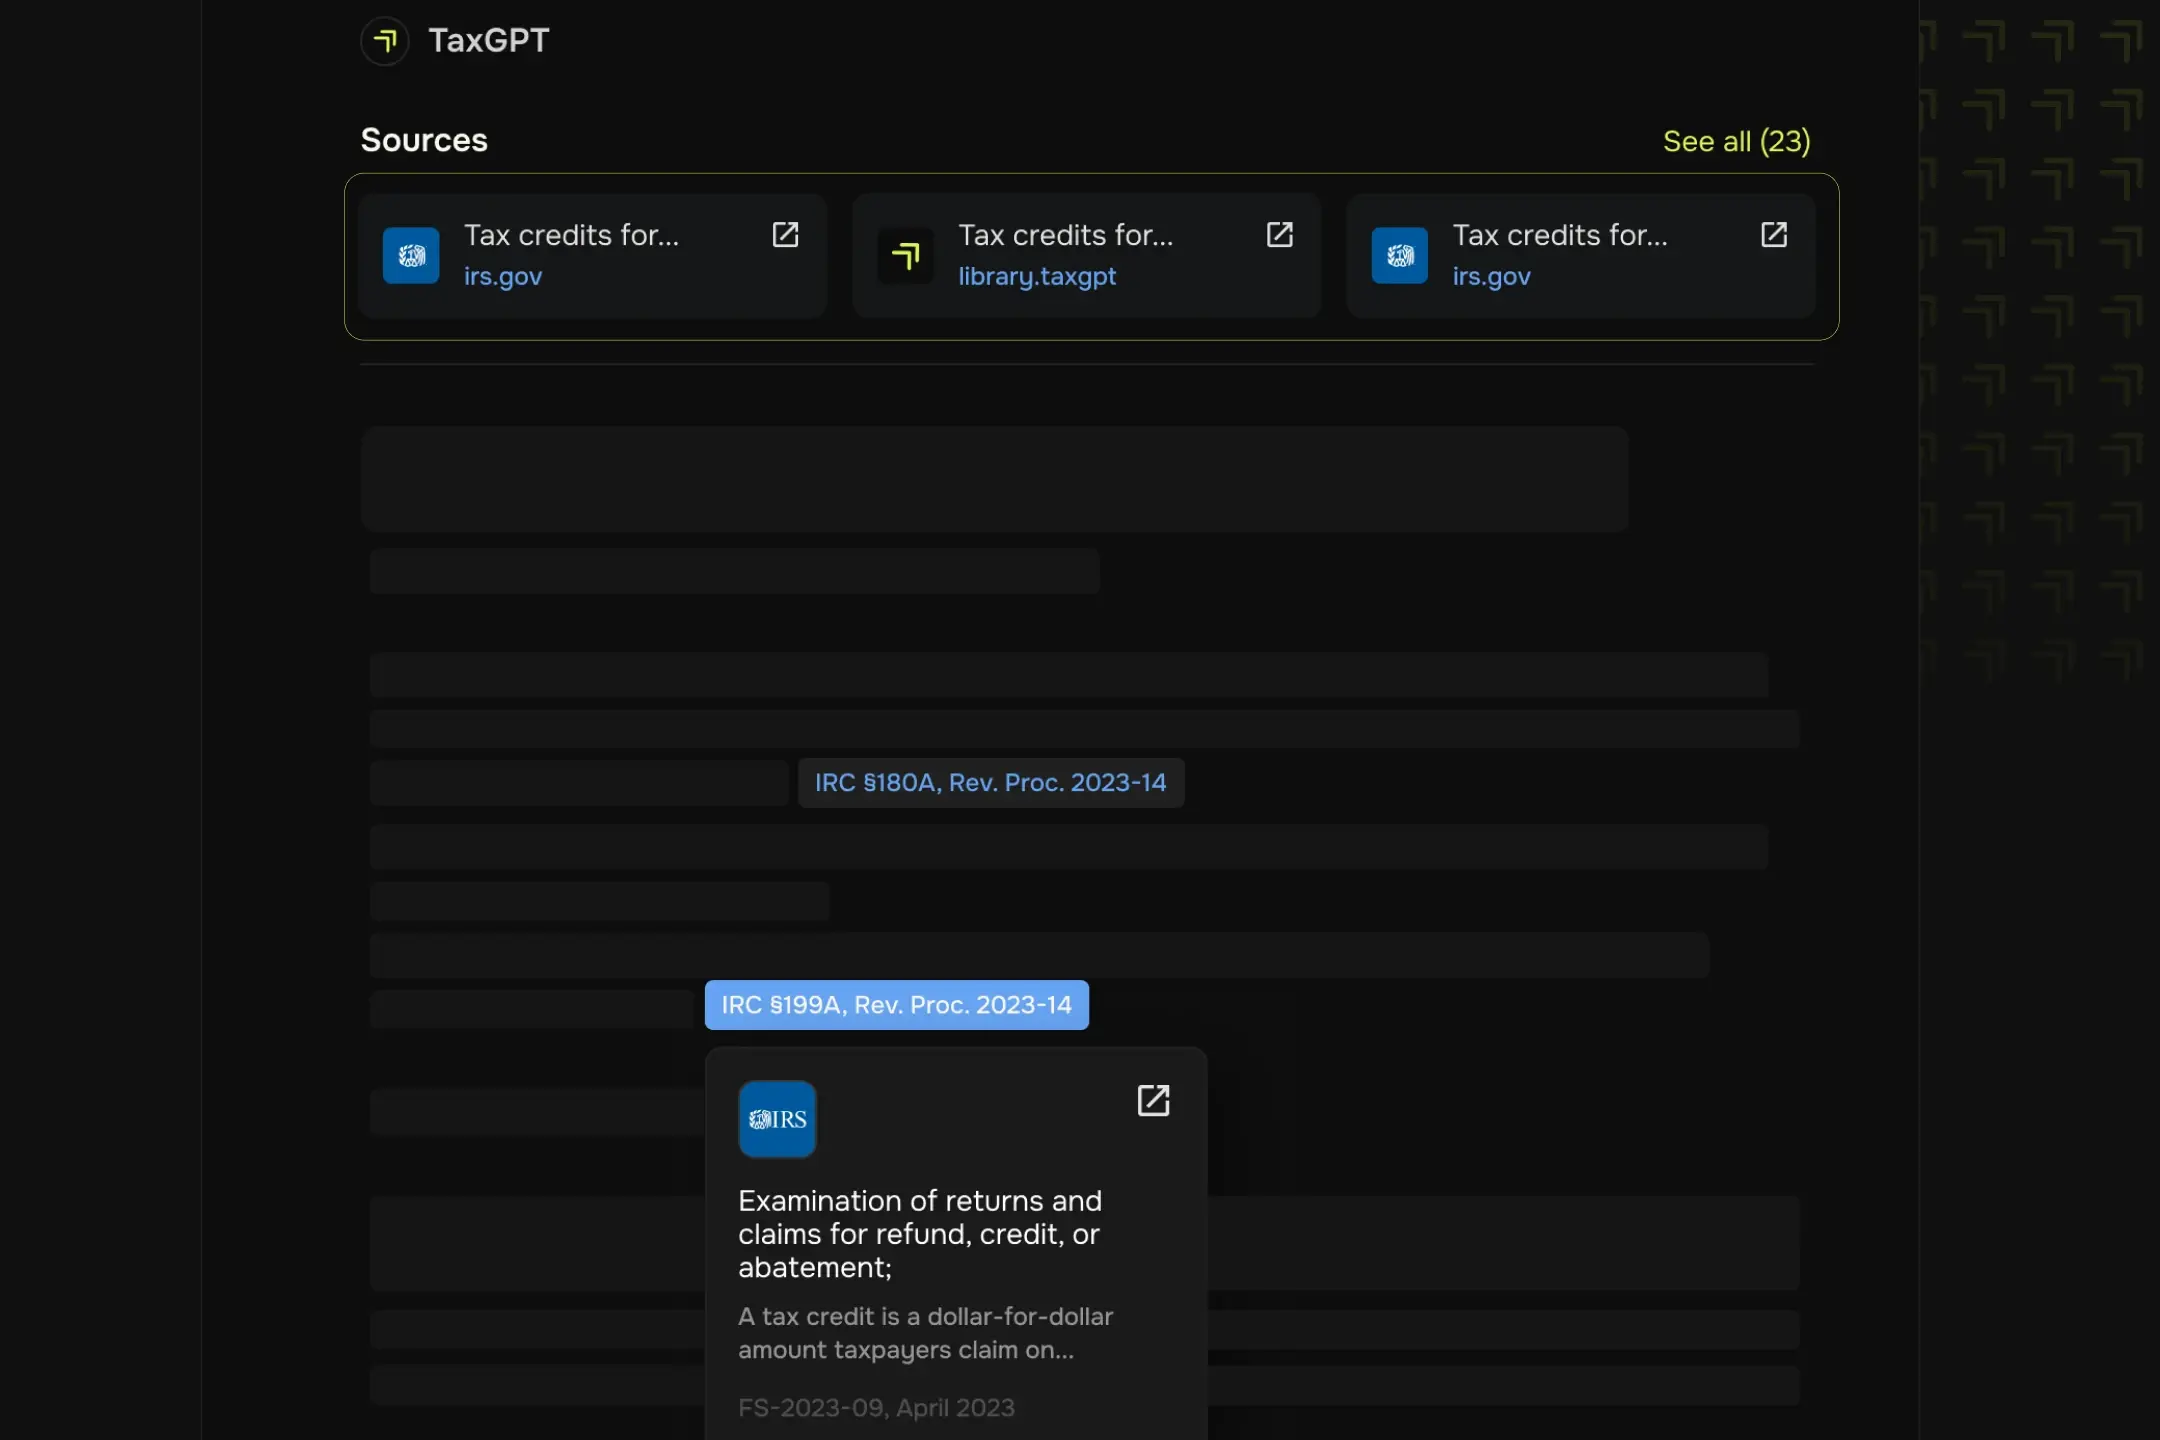
Task: Select the IRC §180A, Rev. Proc. 2023-14 citation
Action: 990,783
